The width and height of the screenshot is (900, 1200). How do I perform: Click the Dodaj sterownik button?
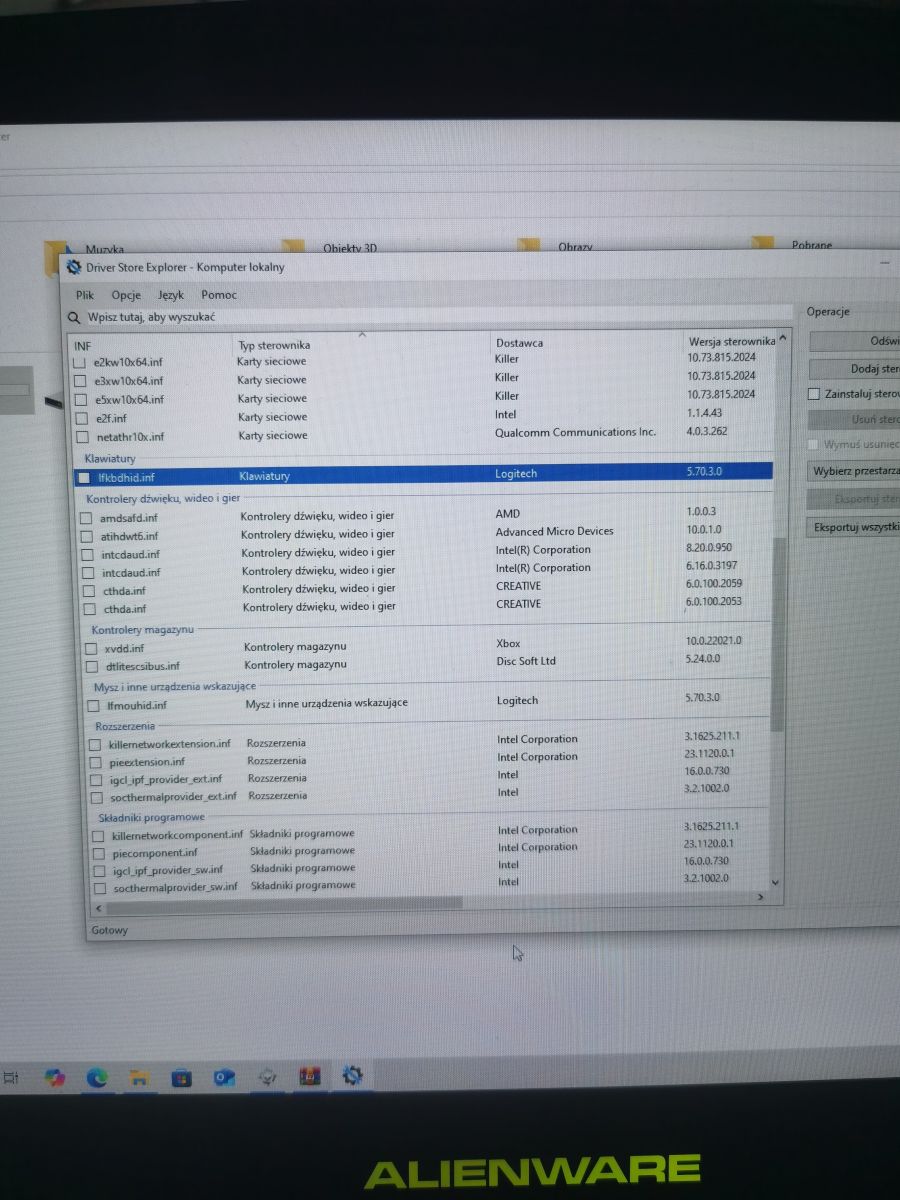(854, 369)
